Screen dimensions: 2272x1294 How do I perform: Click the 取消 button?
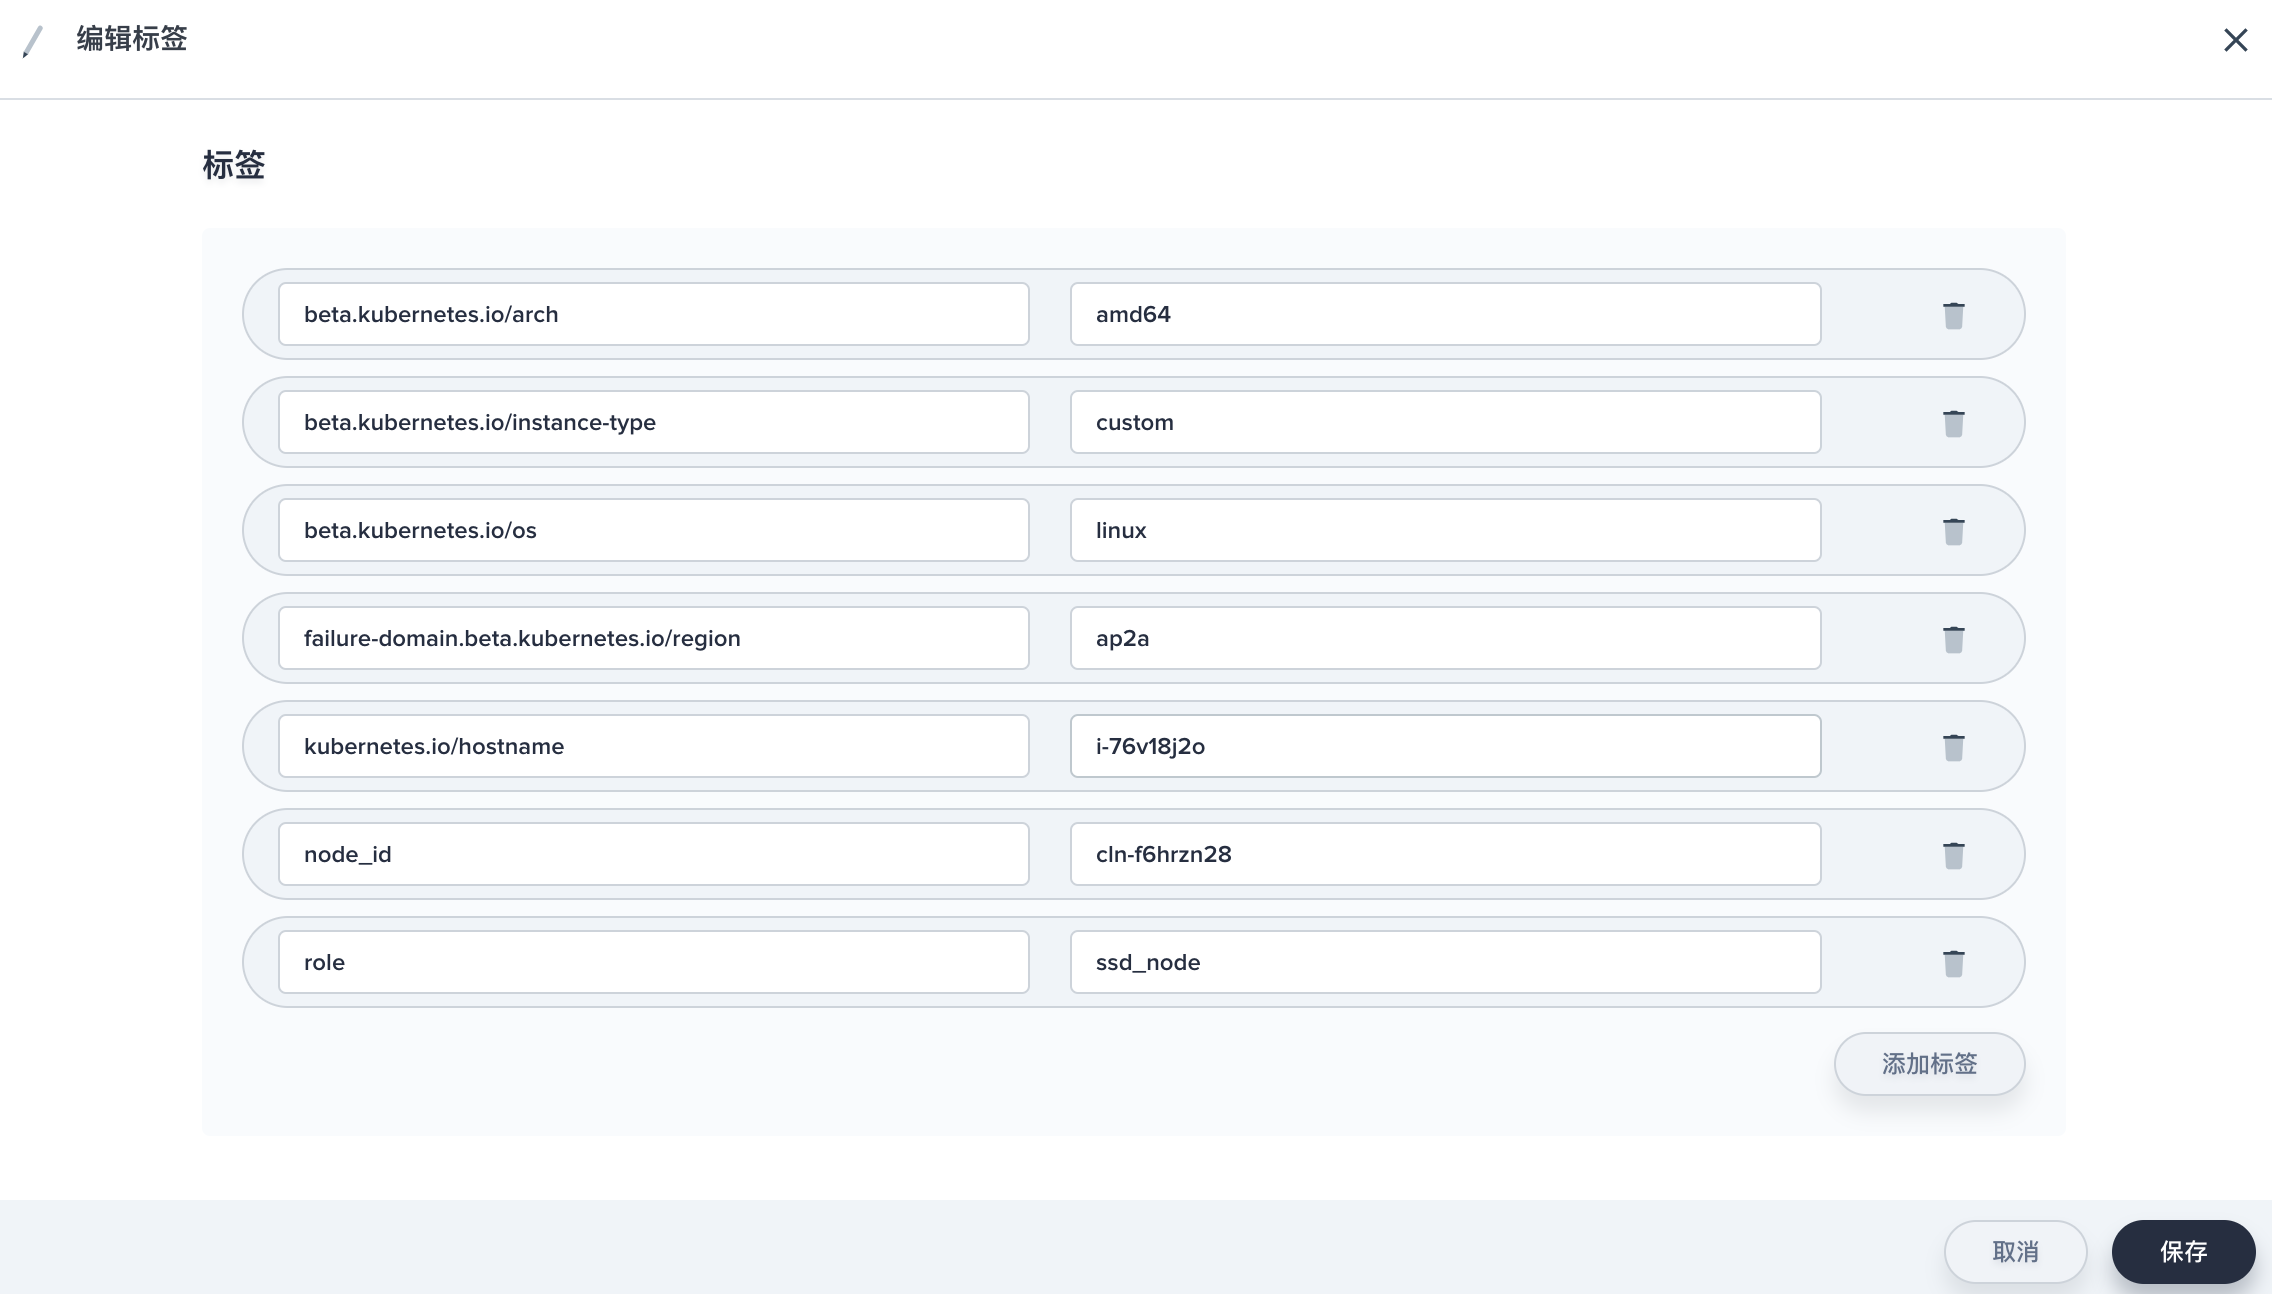coord(2015,1252)
